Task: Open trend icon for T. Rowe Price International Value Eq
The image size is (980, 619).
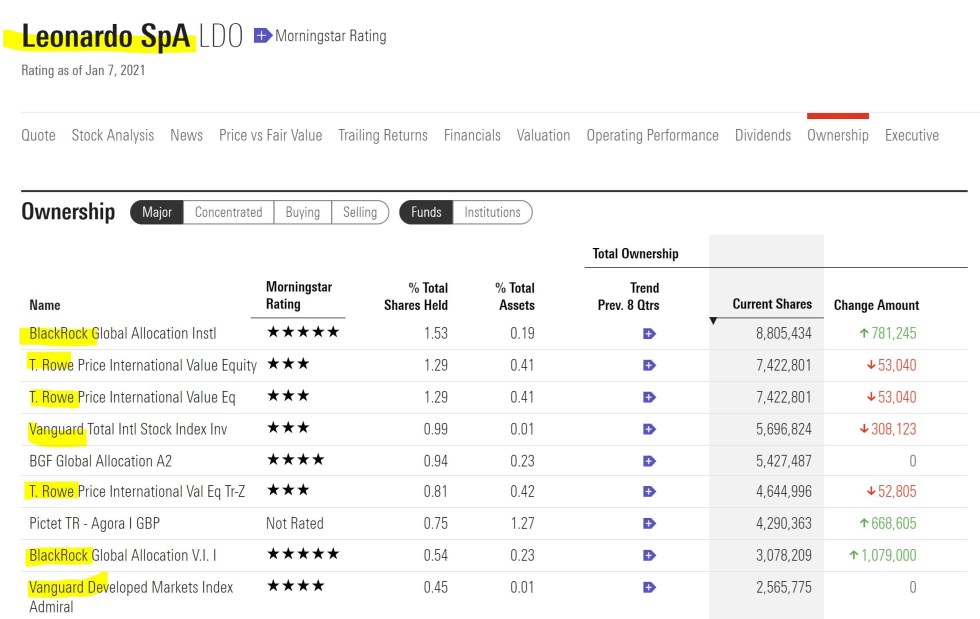Action: [649, 397]
